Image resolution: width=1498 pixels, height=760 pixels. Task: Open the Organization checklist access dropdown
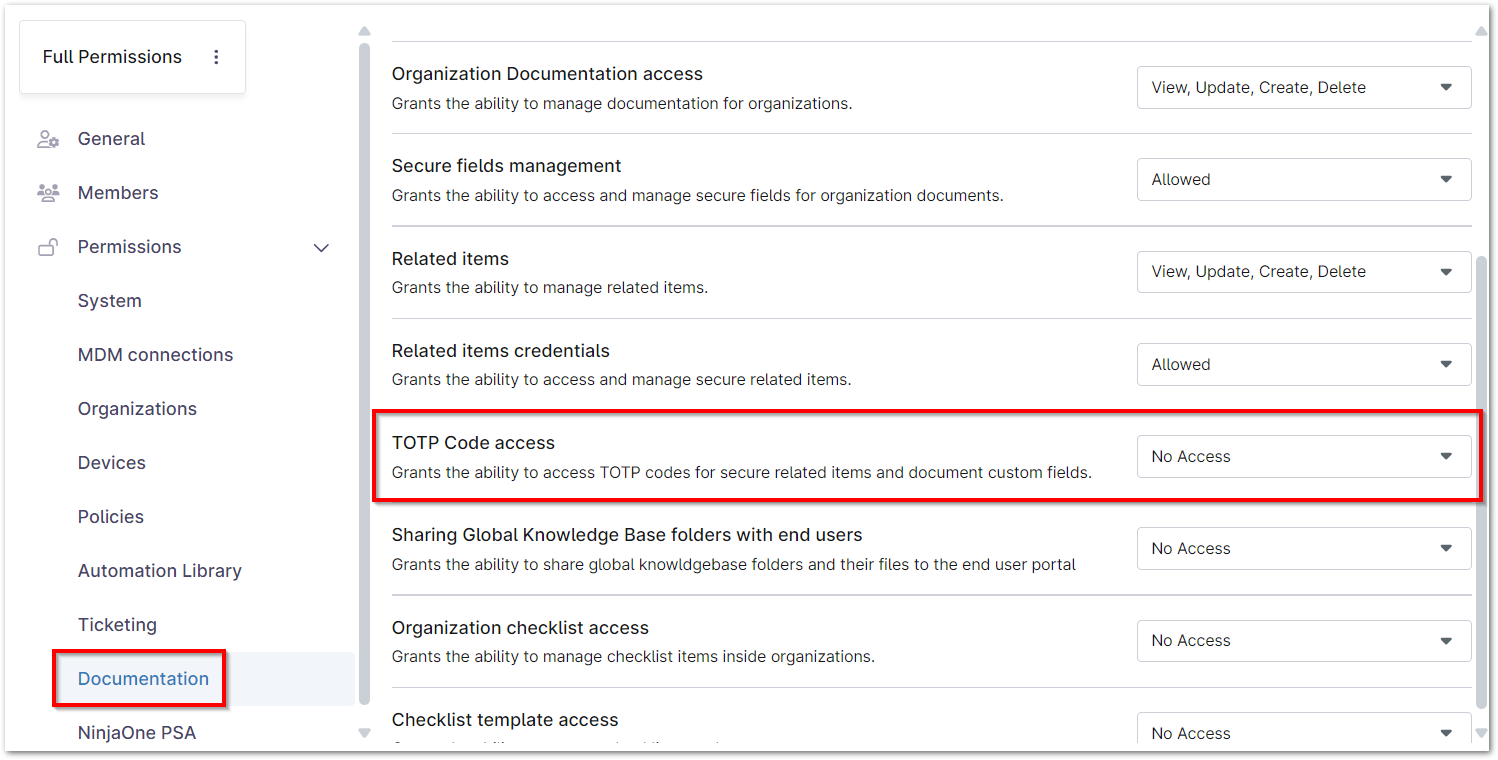click(x=1303, y=641)
